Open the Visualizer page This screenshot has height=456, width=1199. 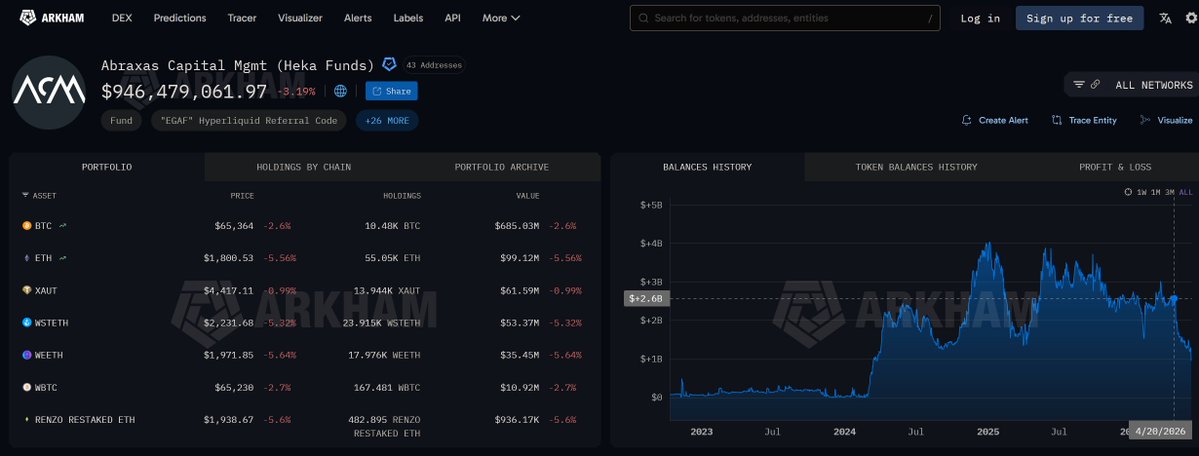[x=300, y=18]
